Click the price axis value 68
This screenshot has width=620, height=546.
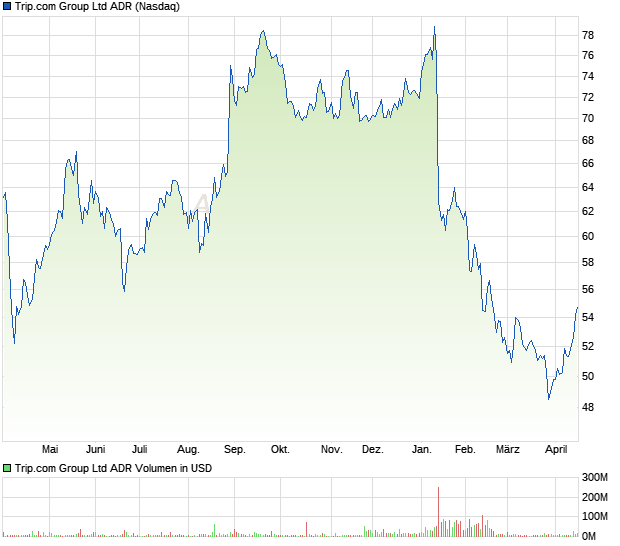(588, 140)
